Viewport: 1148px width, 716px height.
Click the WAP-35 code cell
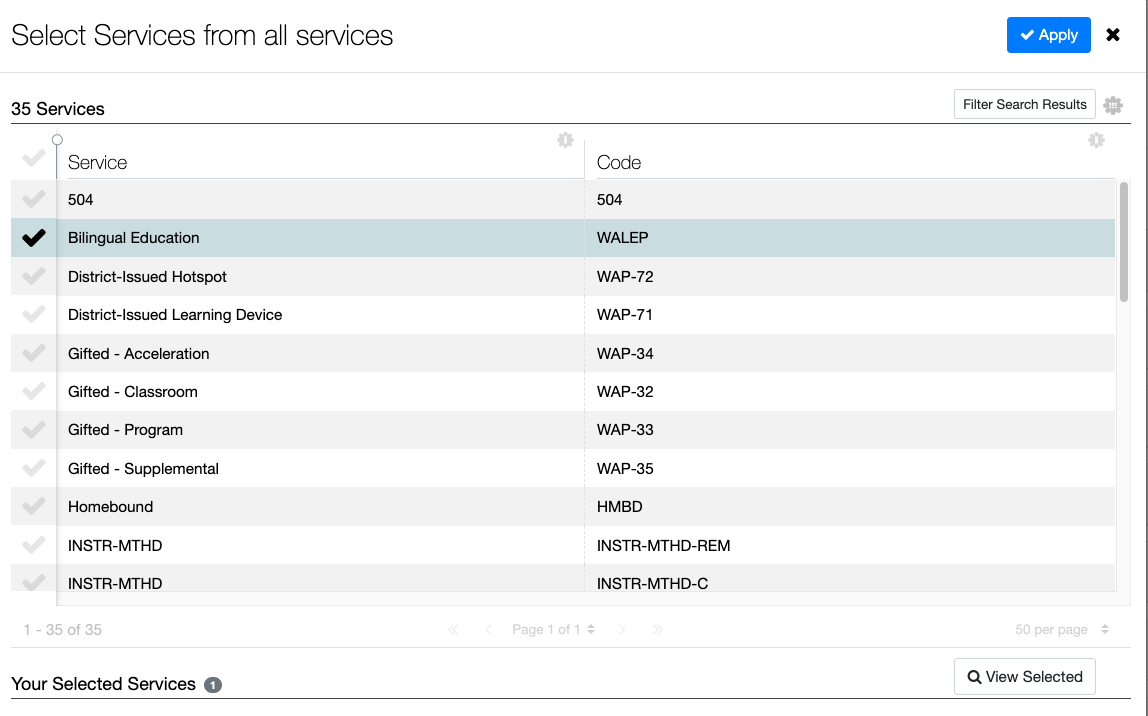pos(625,469)
